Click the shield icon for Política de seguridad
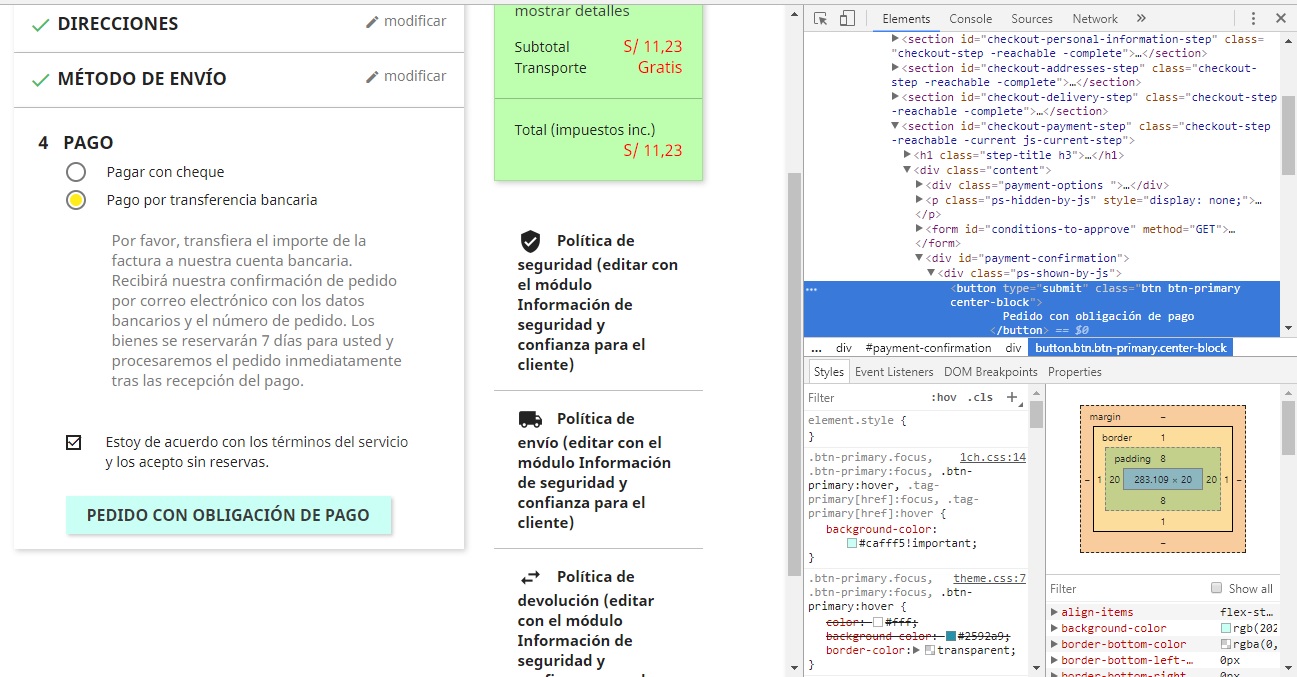The width and height of the screenshot is (1297, 677). pos(530,241)
